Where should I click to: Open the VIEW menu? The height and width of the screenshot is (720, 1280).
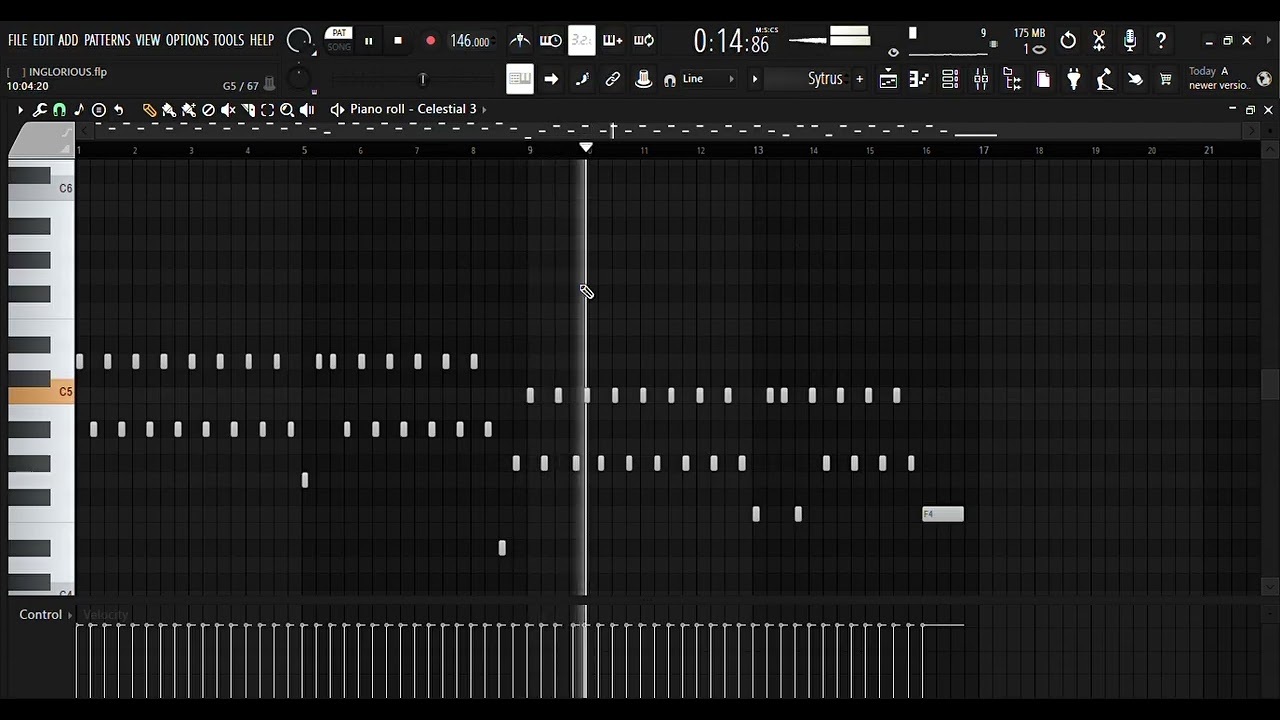[x=148, y=40]
